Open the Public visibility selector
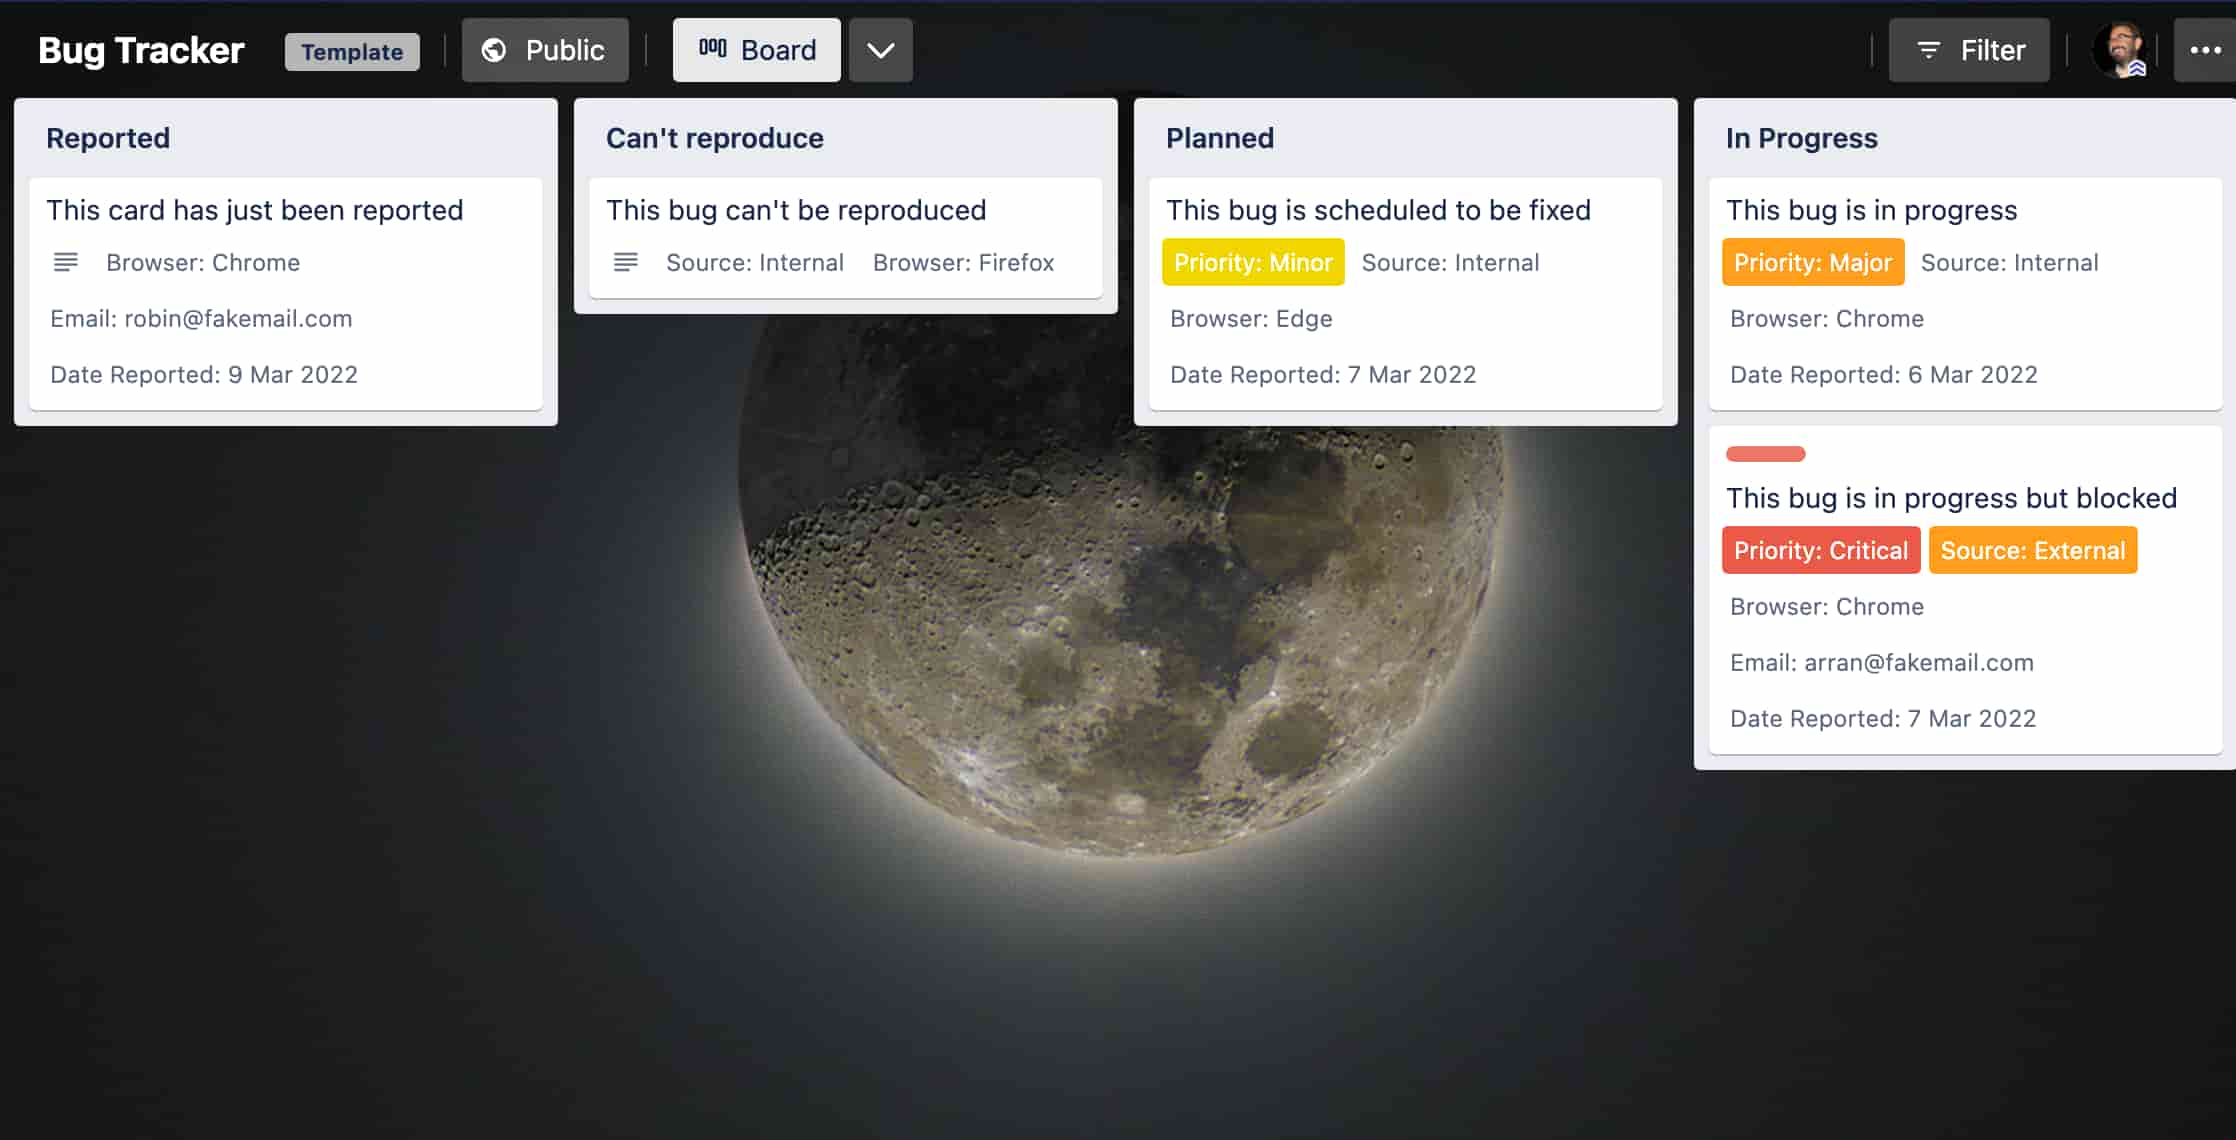Image resolution: width=2236 pixels, height=1140 pixels. click(545, 50)
